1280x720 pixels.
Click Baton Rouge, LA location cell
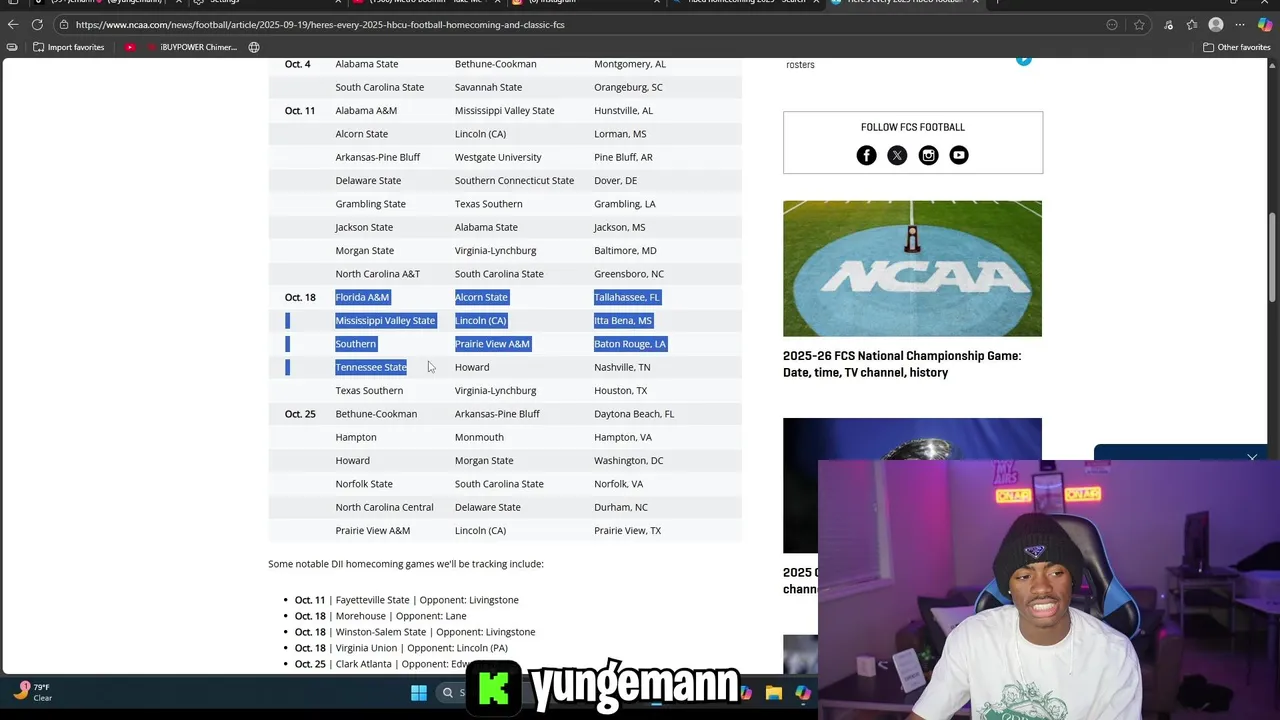click(630, 344)
